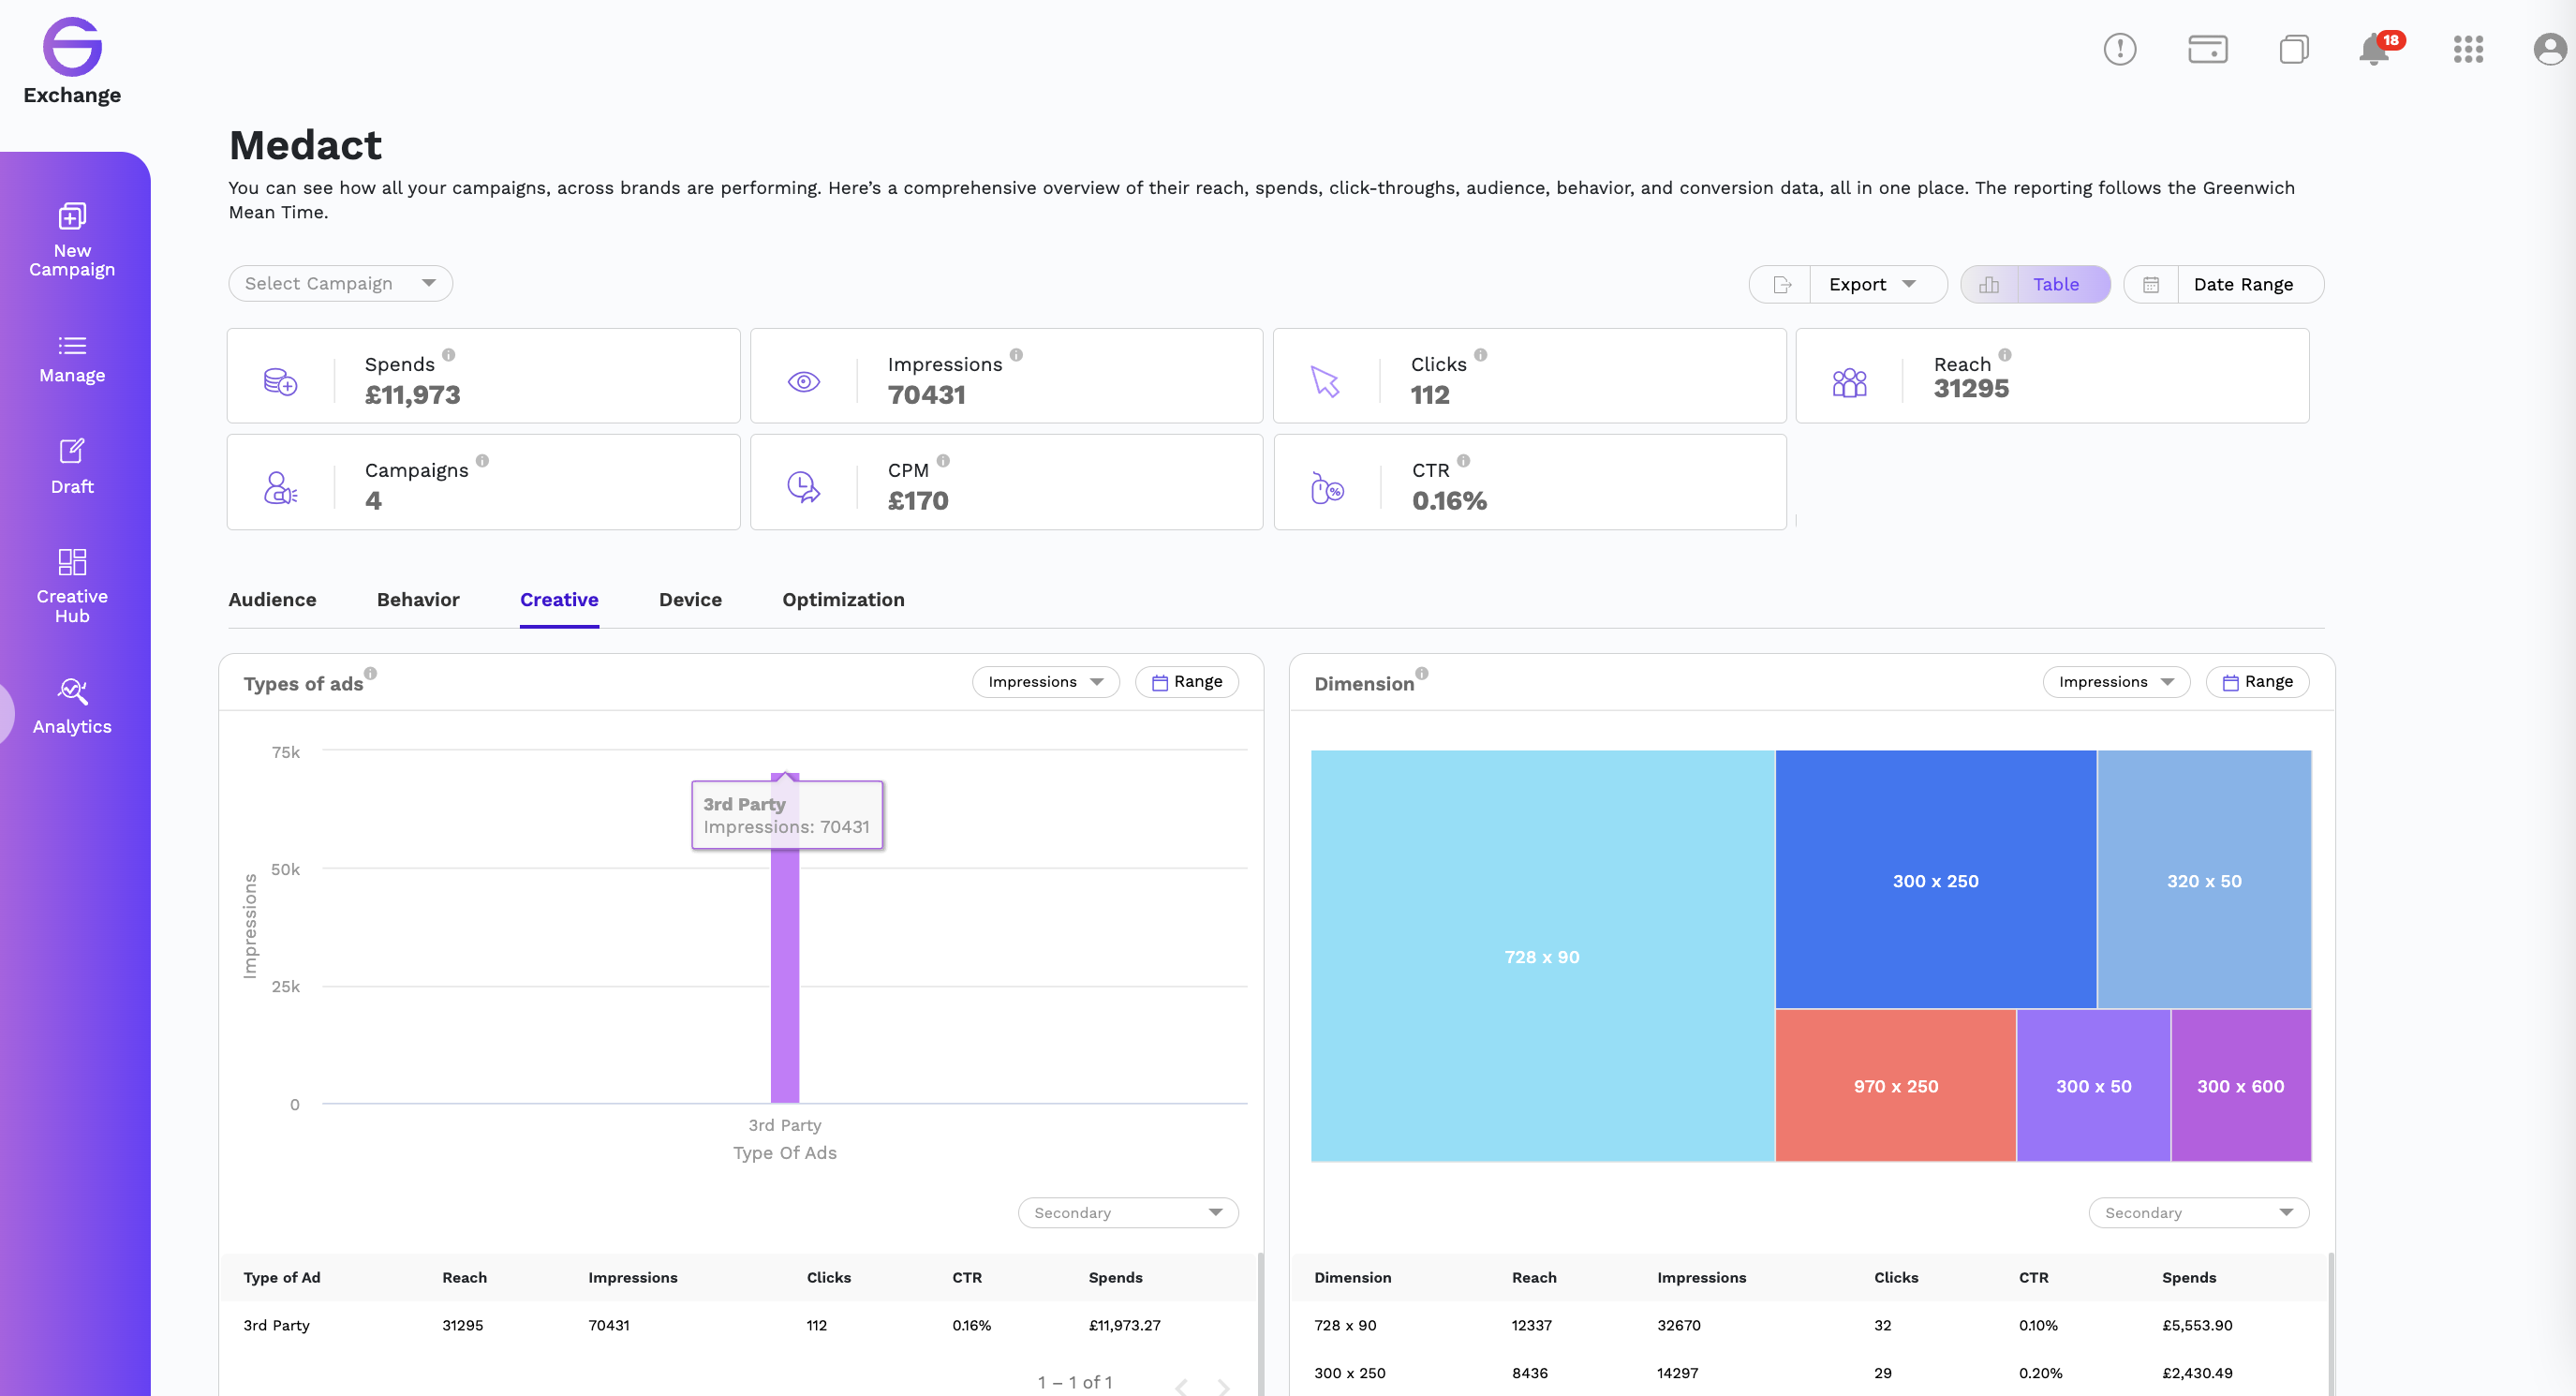The width and height of the screenshot is (2576, 1396).
Task: Click the Exchange logo icon
Action: tap(72, 46)
